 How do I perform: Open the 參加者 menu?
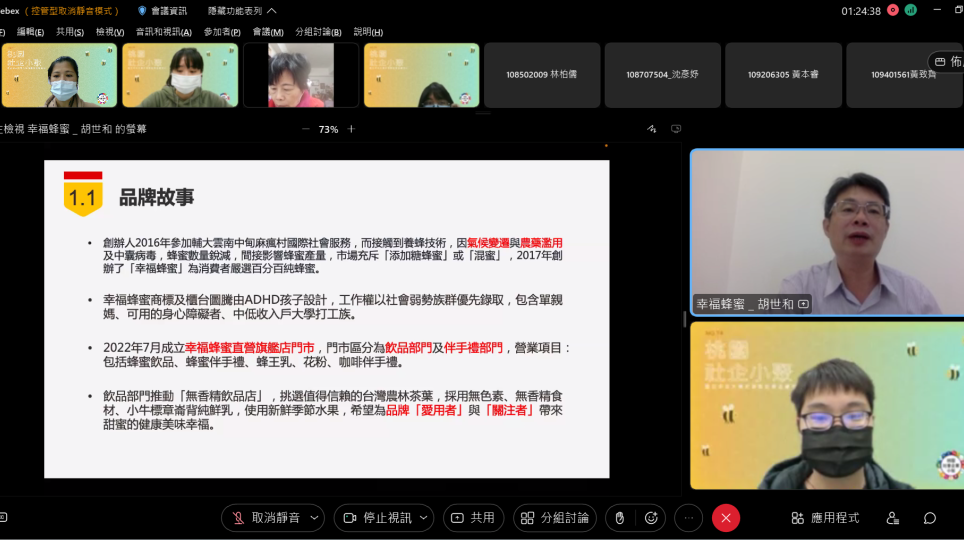click(x=222, y=32)
